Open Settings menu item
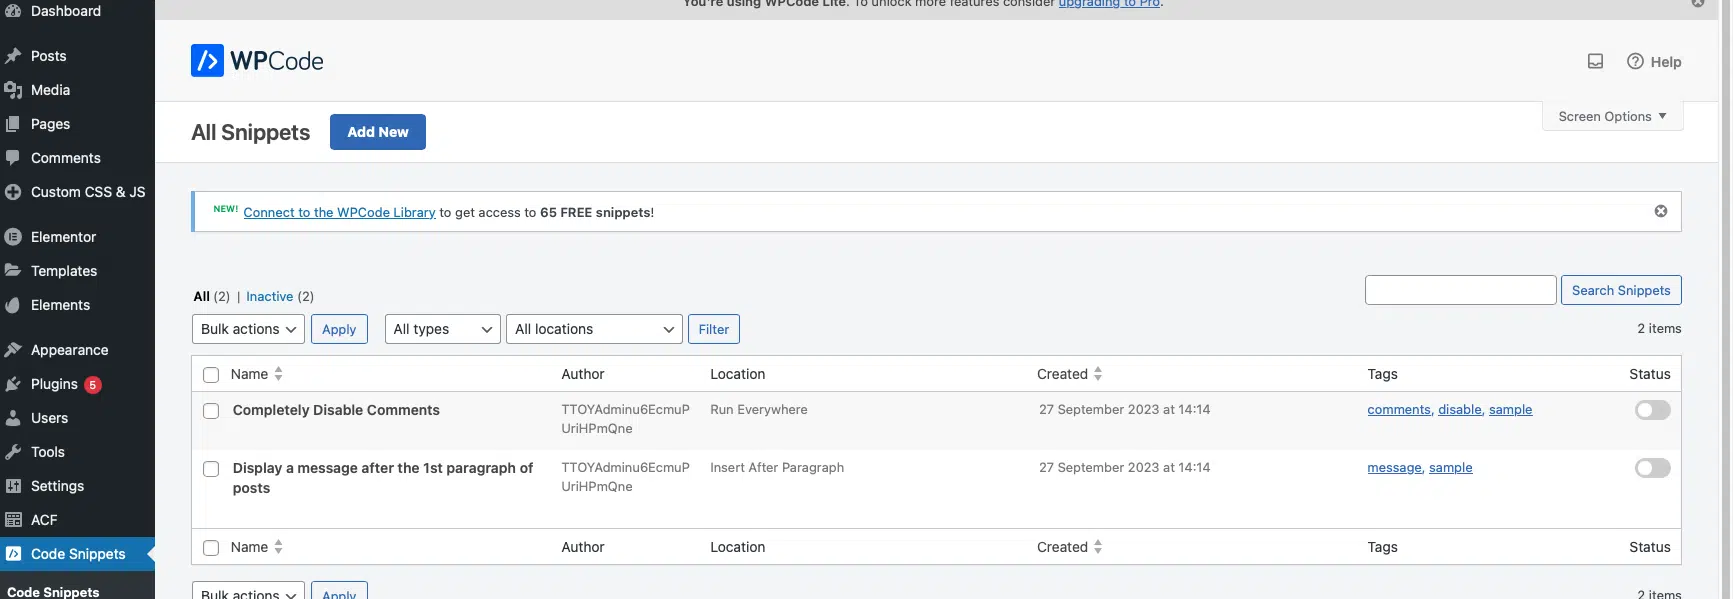Screen dimensions: 1733x599 point(57,486)
